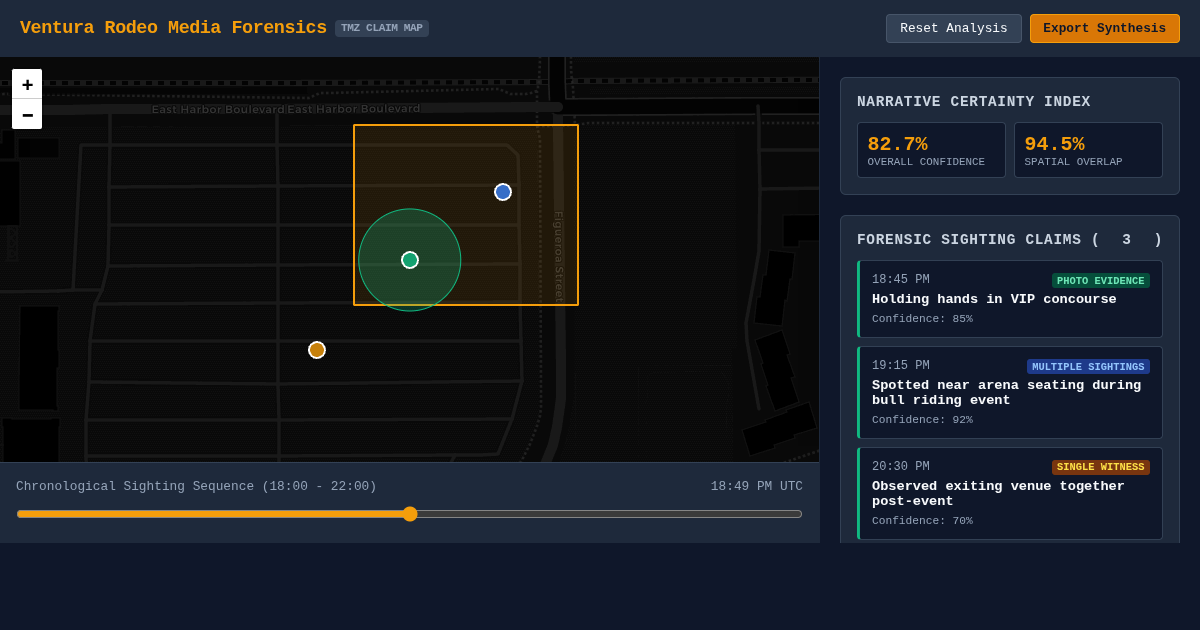
Task: Click the MULTIPLE SIGHTINGS tag
Action: click(x=1088, y=367)
